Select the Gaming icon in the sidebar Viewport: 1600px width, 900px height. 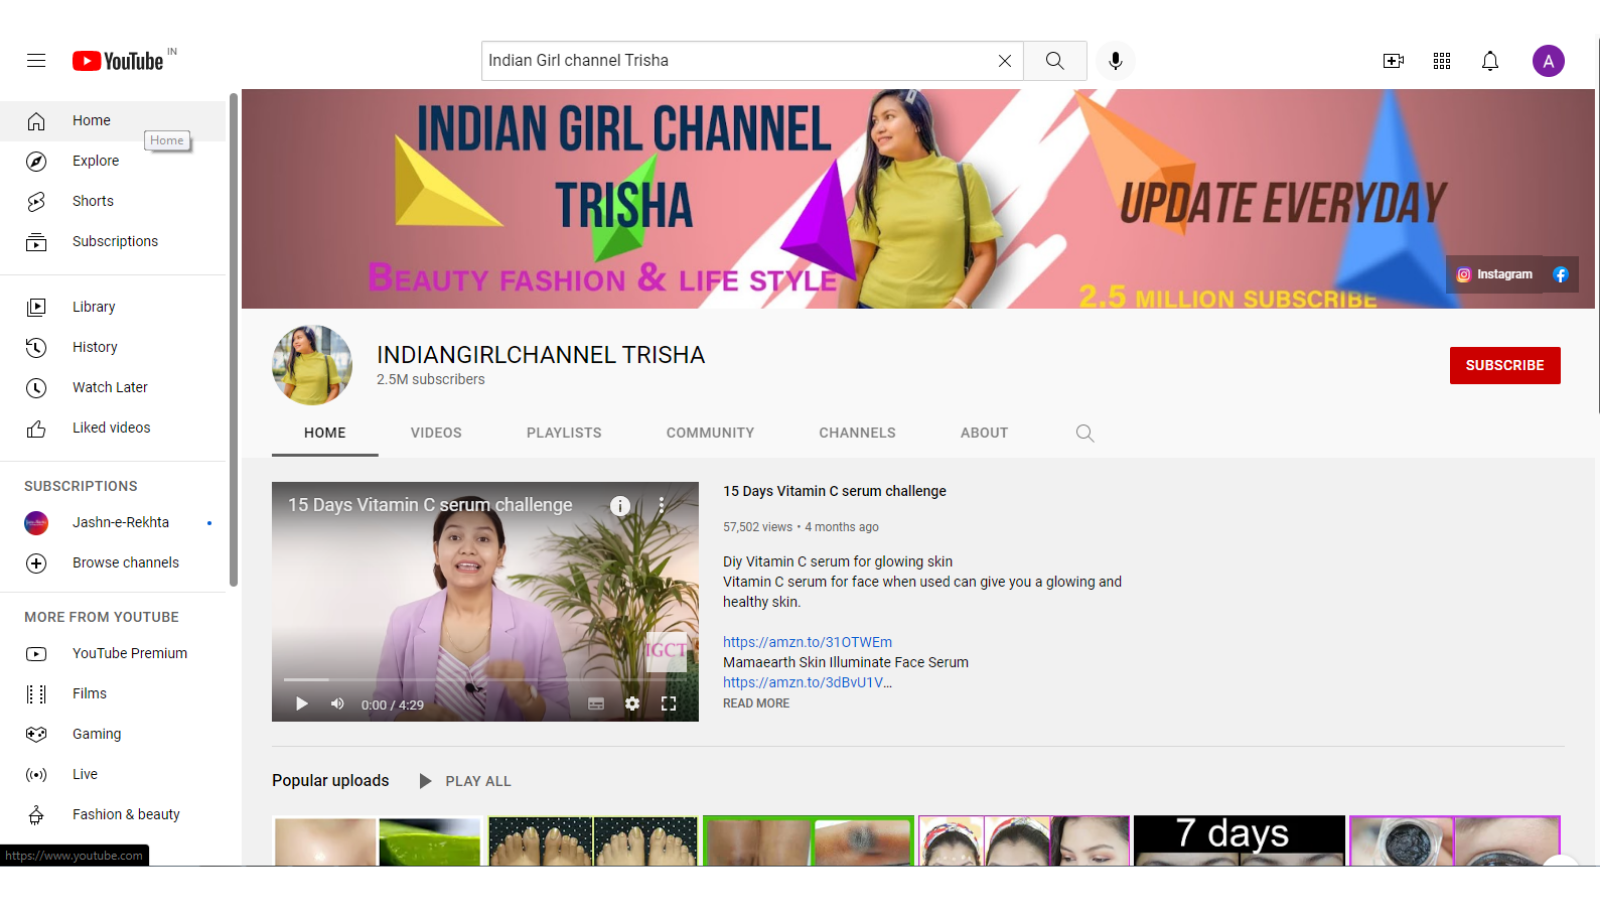tap(36, 733)
